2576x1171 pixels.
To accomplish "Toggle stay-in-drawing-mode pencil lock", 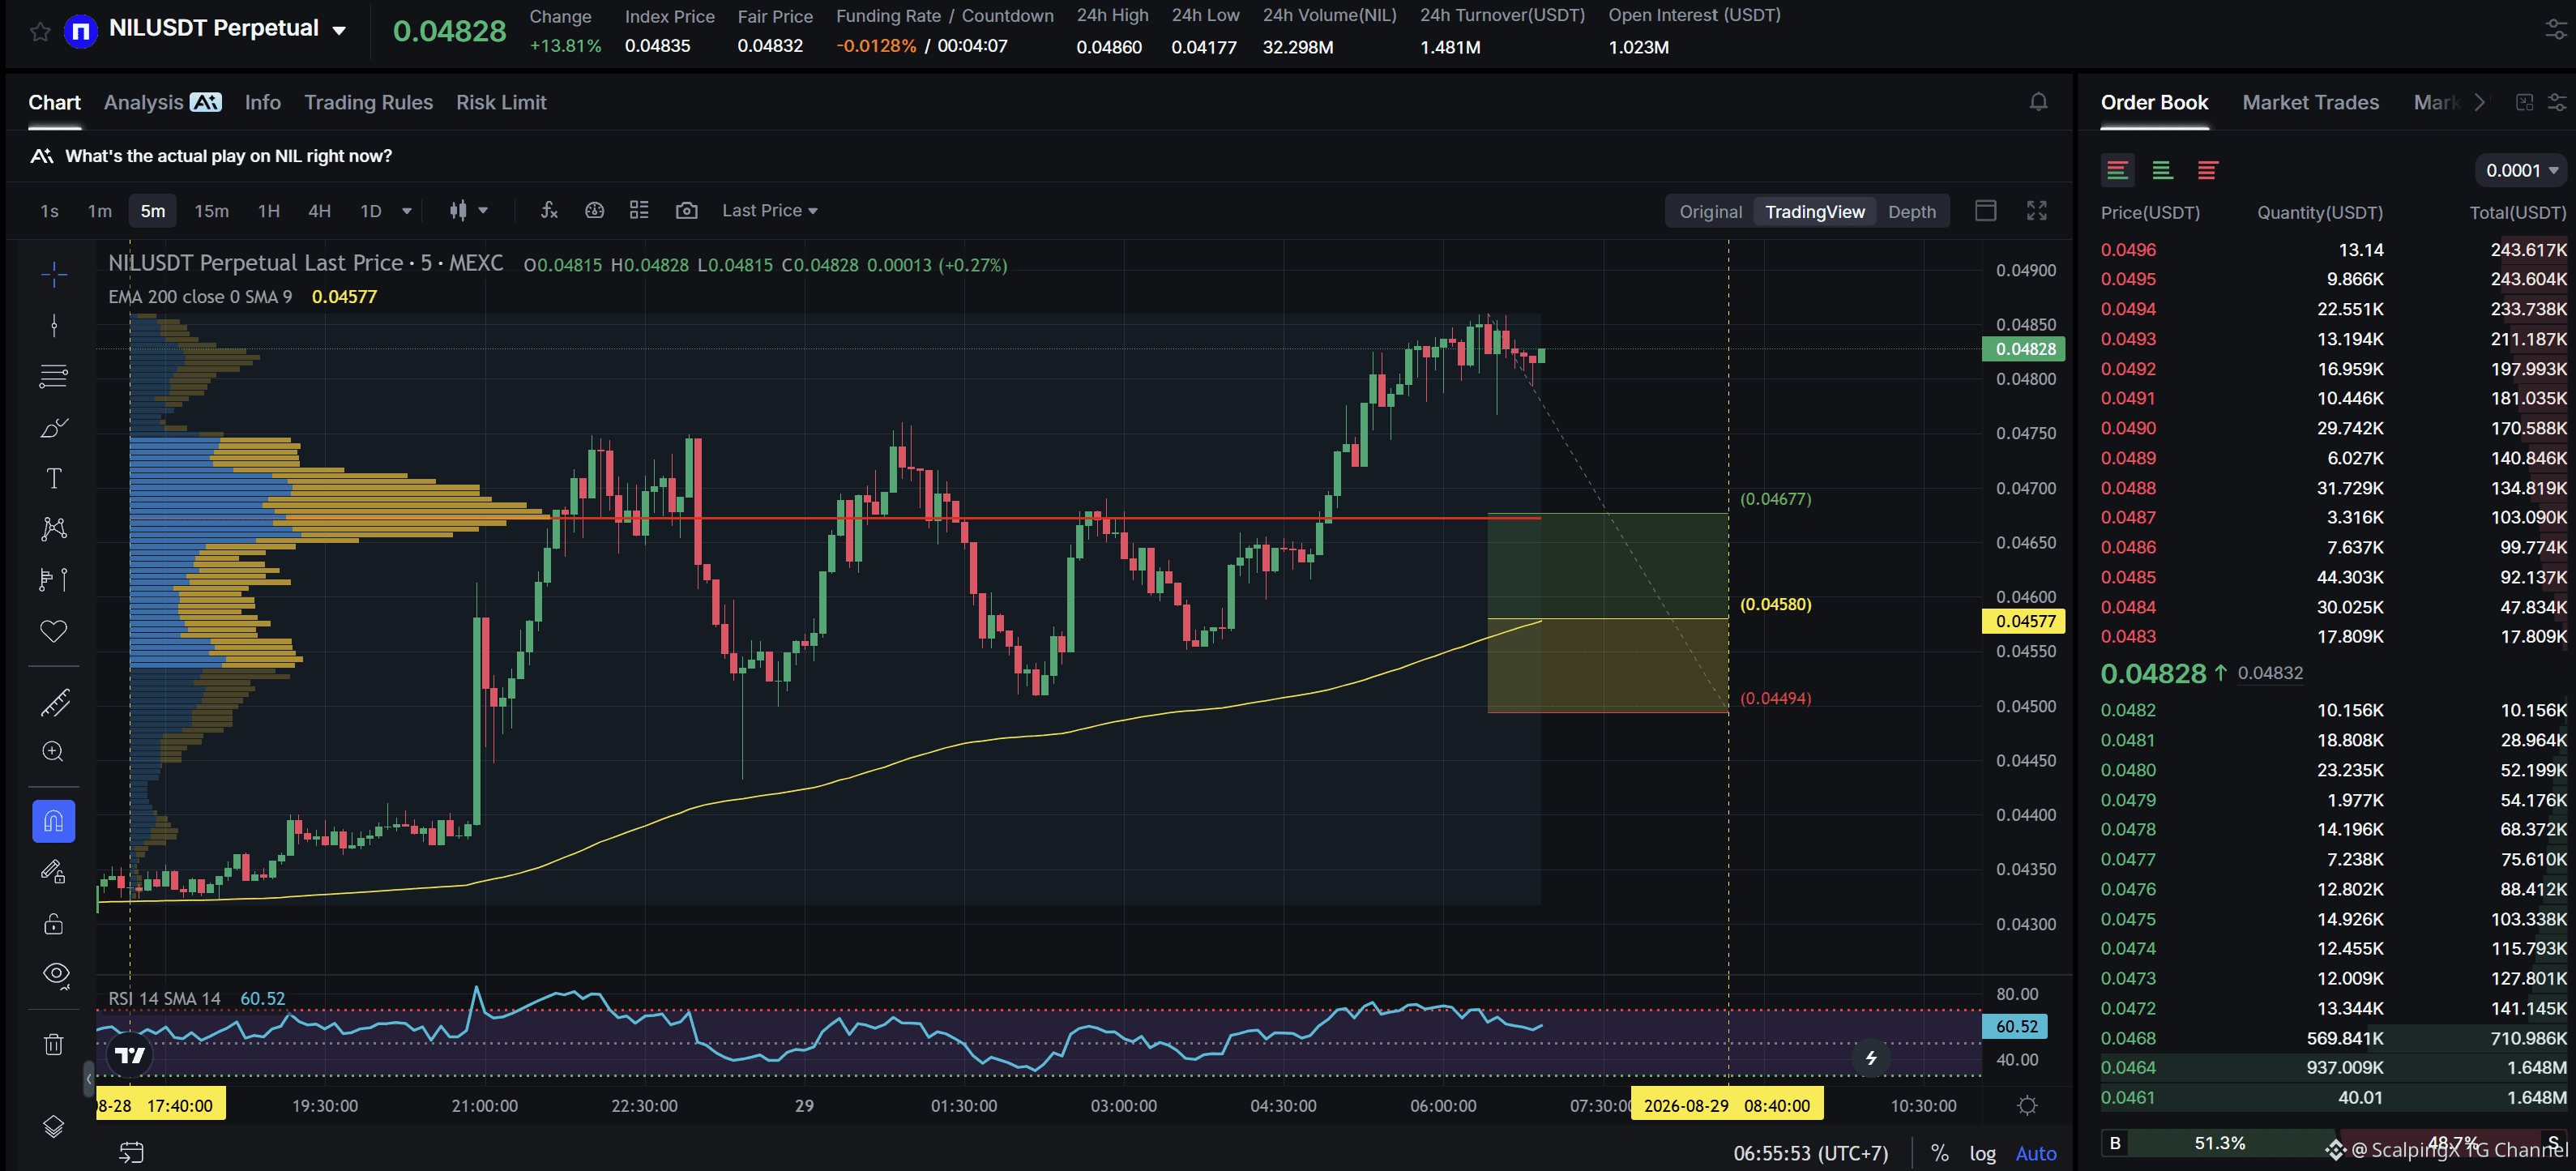I will point(54,872).
